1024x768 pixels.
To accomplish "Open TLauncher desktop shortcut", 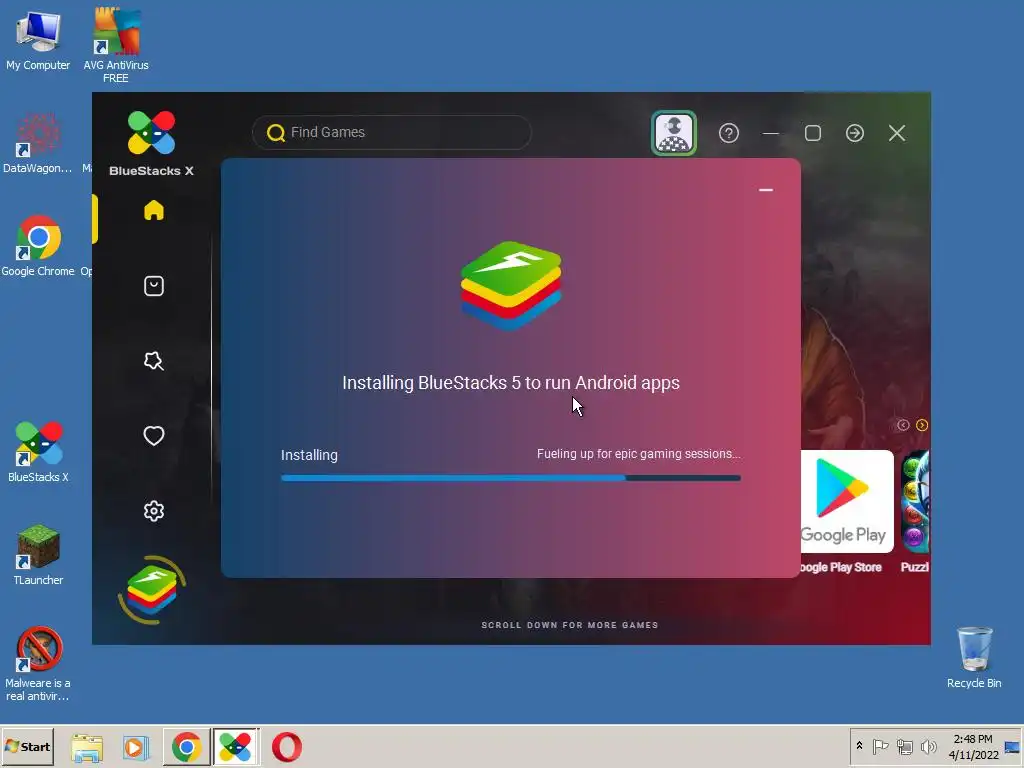I will click(x=38, y=555).
